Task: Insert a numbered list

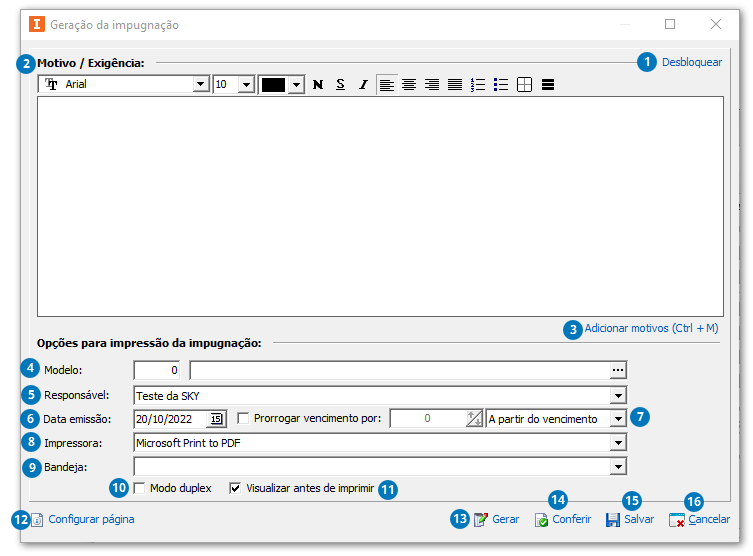Action: click(478, 85)
